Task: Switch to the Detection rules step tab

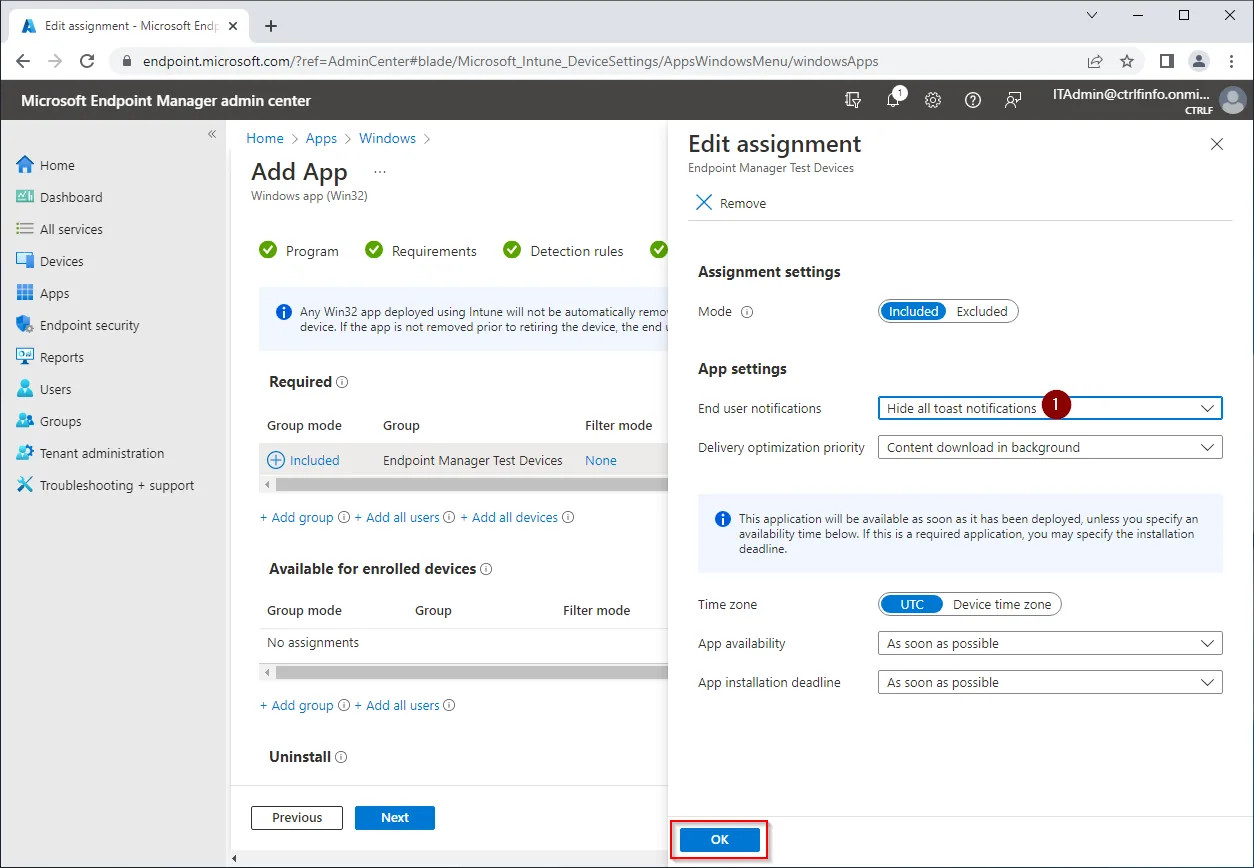Action: coord(563,251)
